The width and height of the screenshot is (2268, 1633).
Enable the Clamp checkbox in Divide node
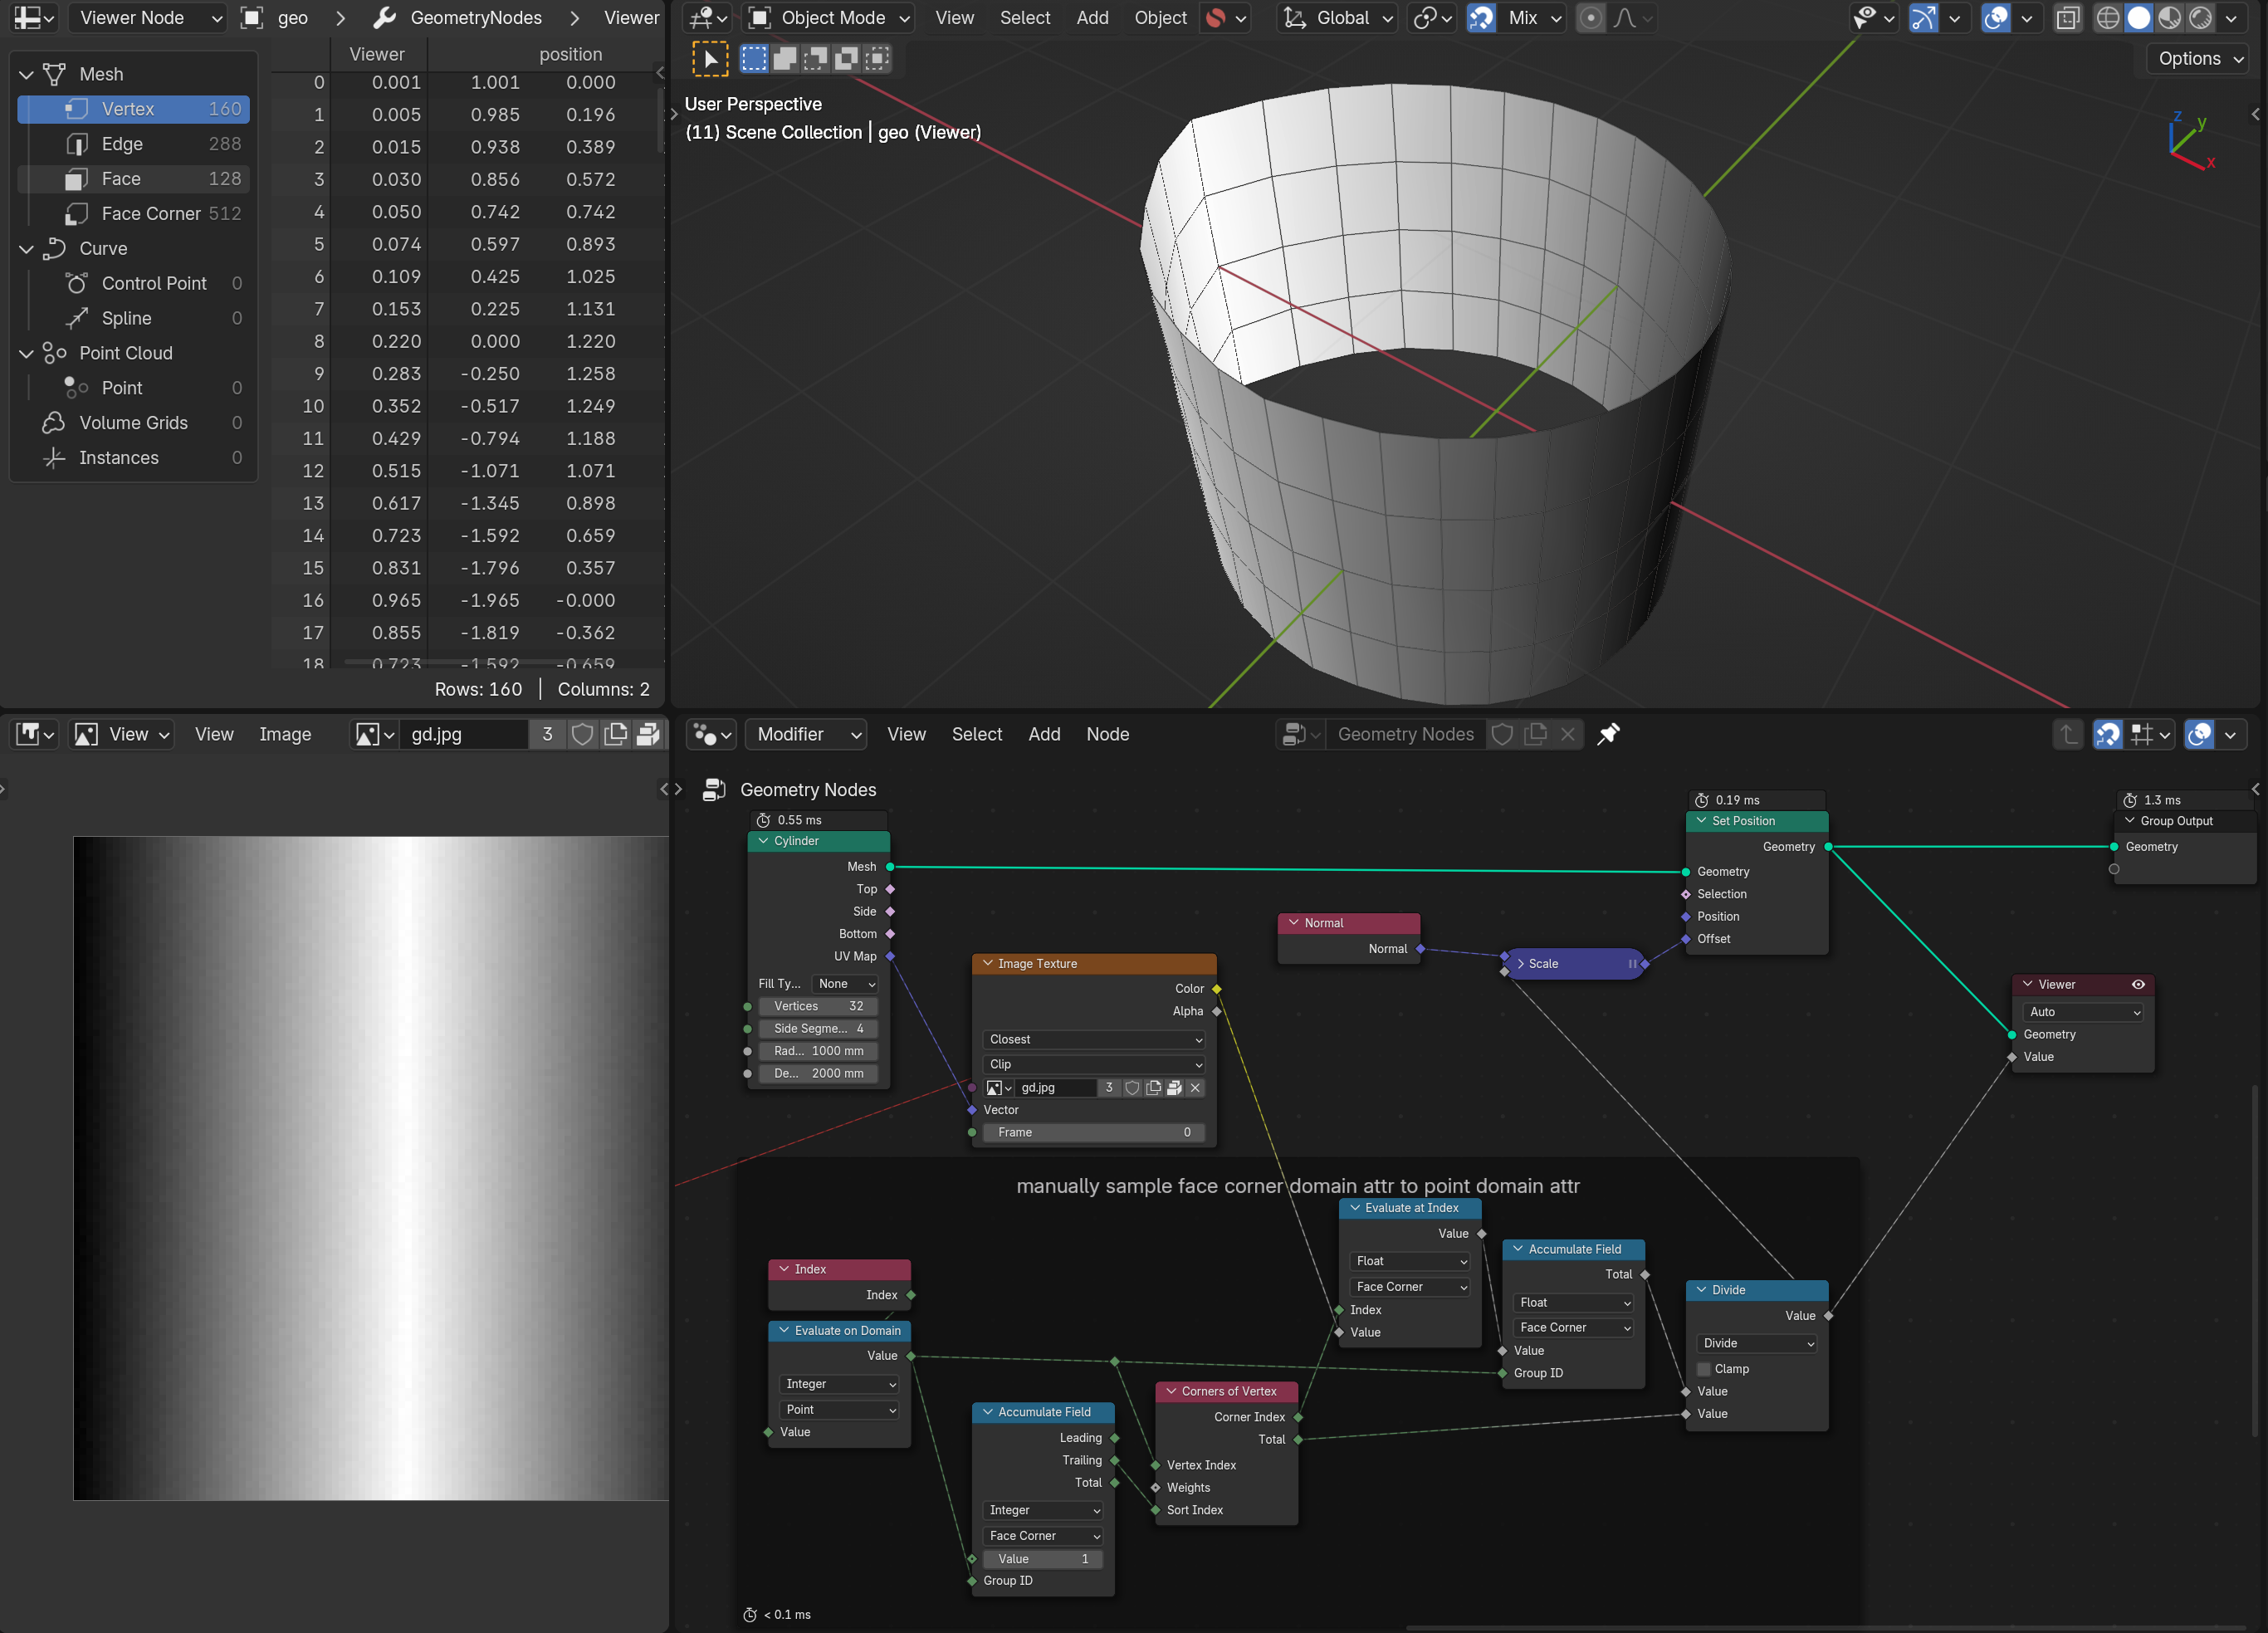pos(1704,1368)
